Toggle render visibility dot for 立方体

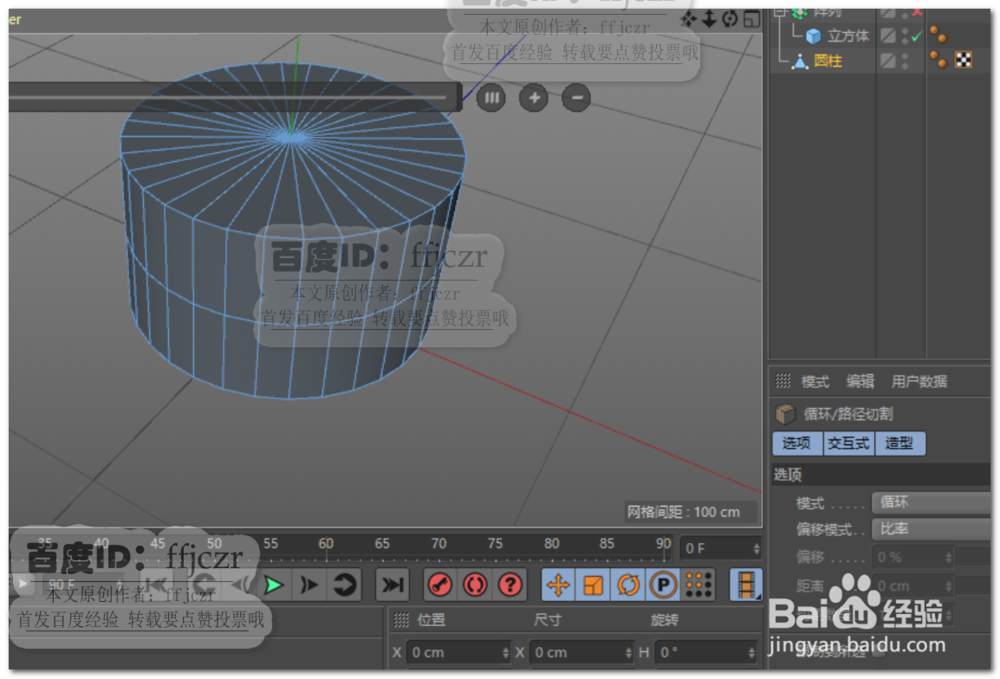tap(905, 40)
